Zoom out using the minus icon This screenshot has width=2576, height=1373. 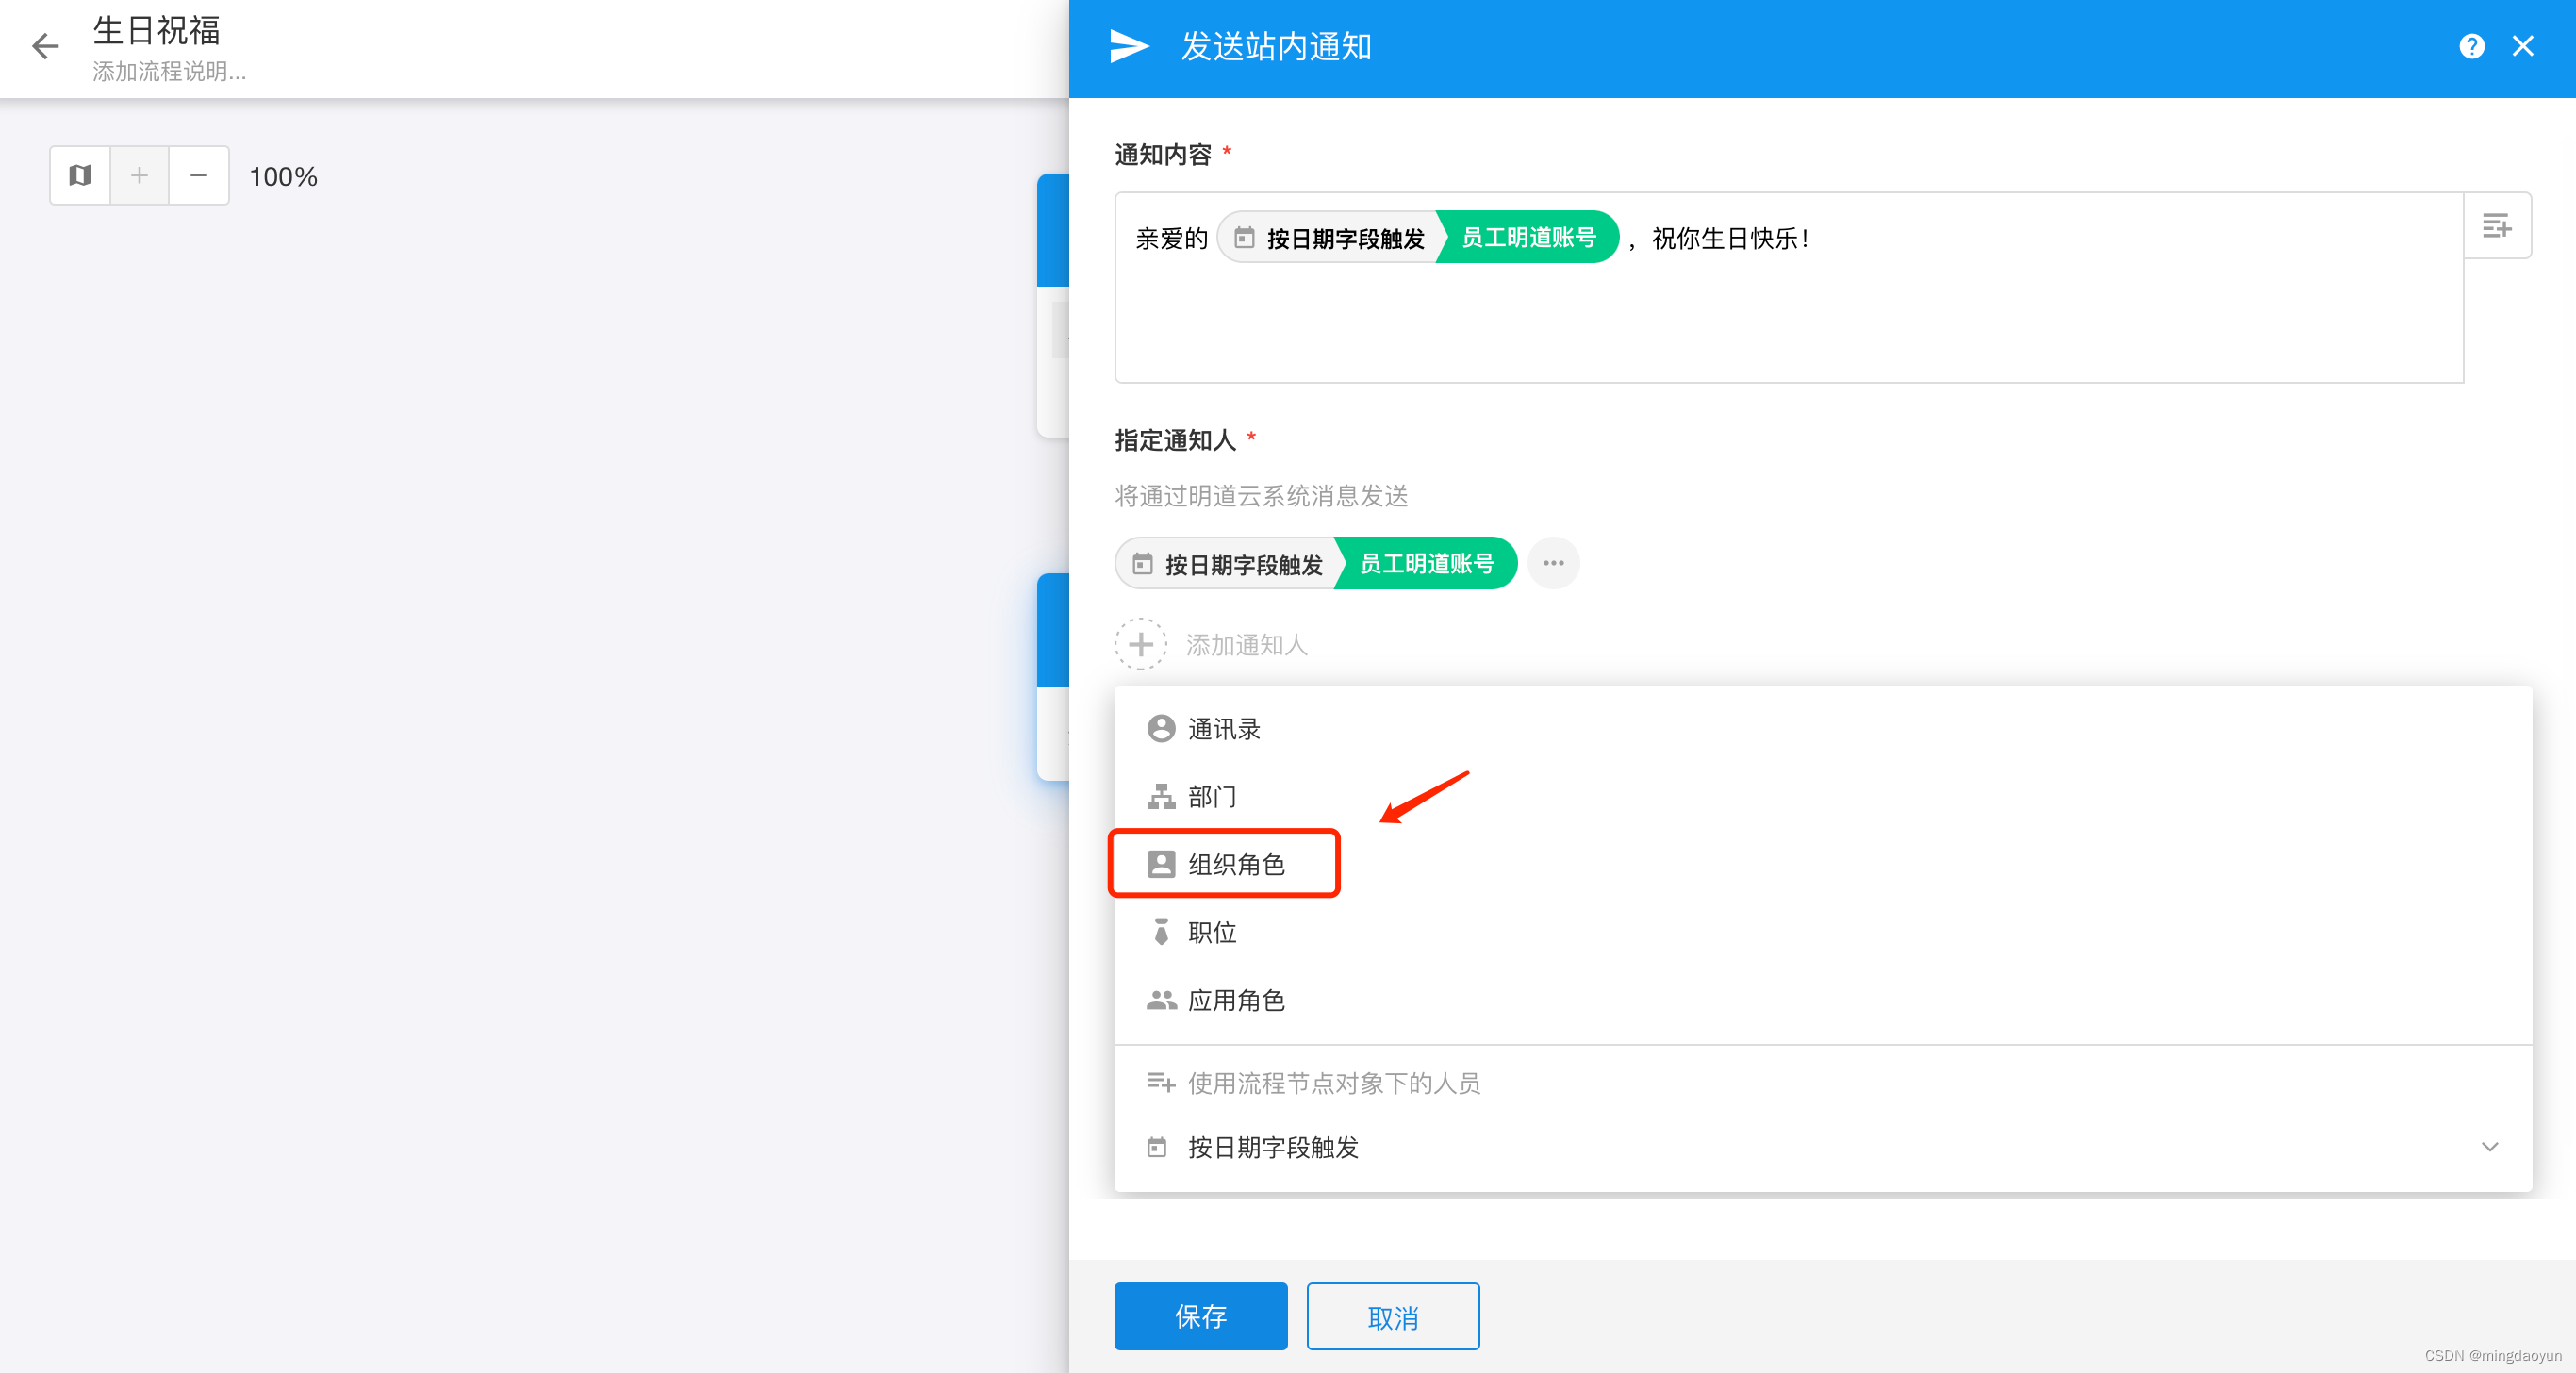tap(199, 175)
